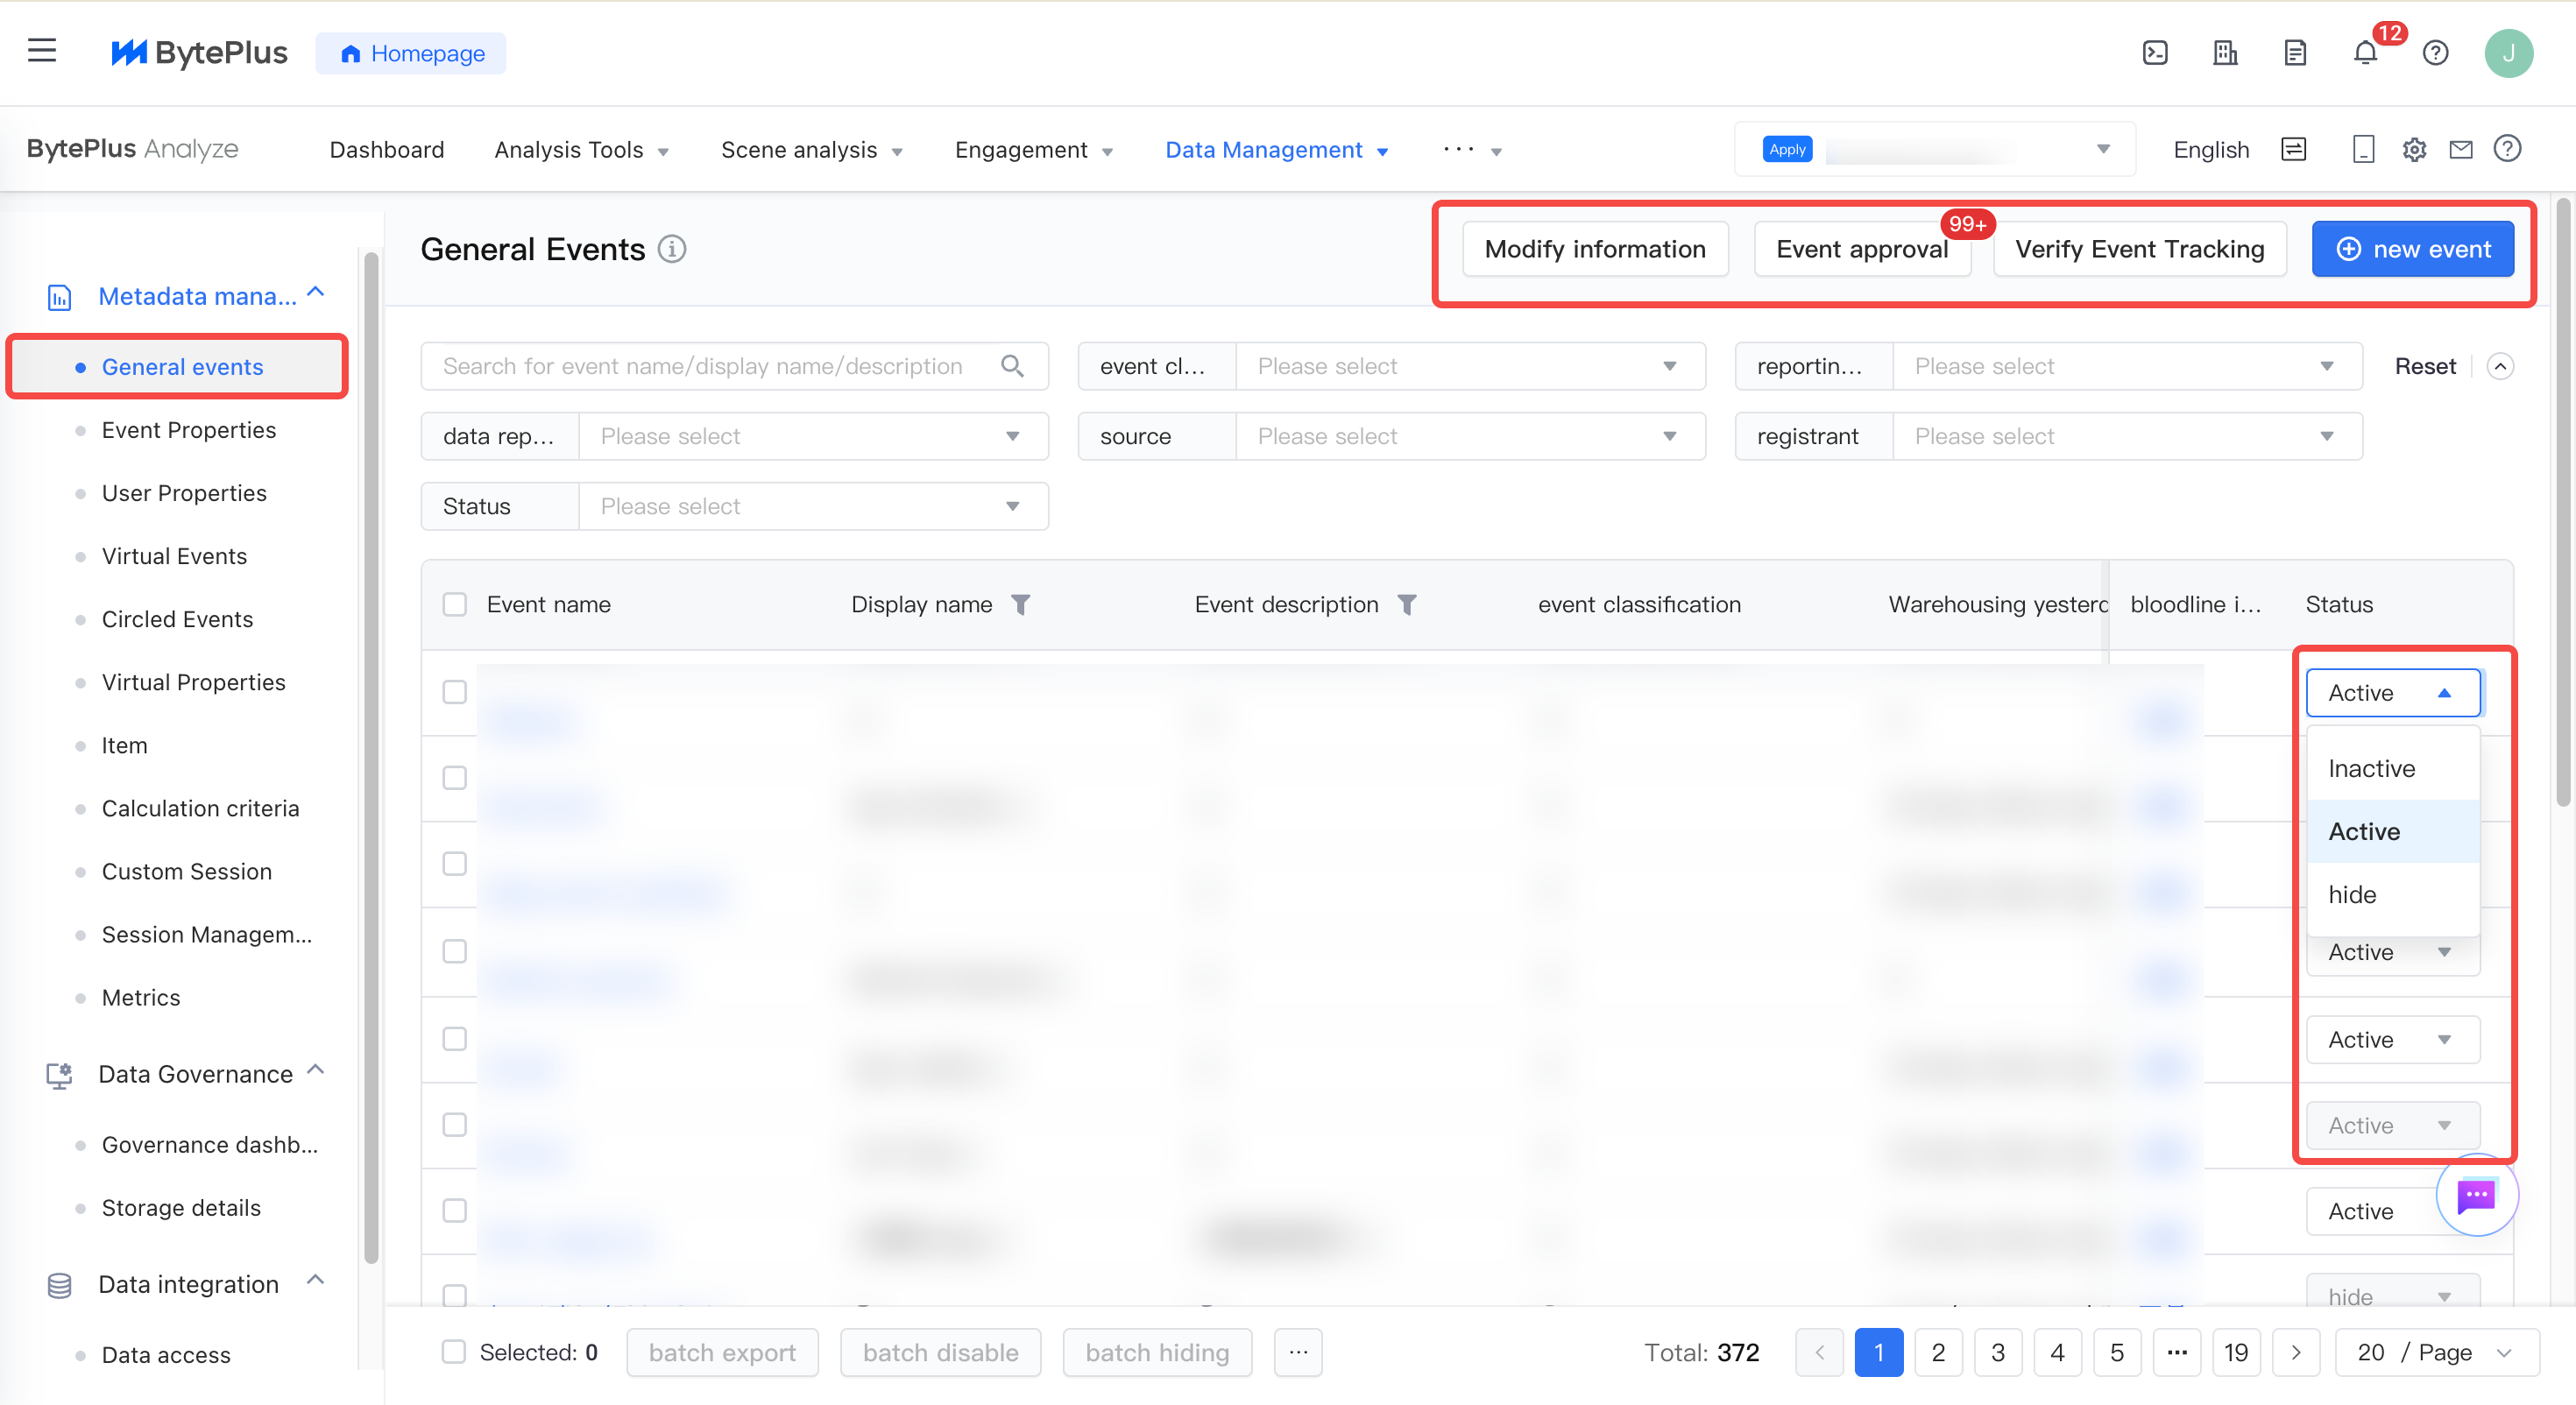The width and height of the screenshot is (2576, 1405).
Task: Click the Modify information button
Action: [1595, 249]
